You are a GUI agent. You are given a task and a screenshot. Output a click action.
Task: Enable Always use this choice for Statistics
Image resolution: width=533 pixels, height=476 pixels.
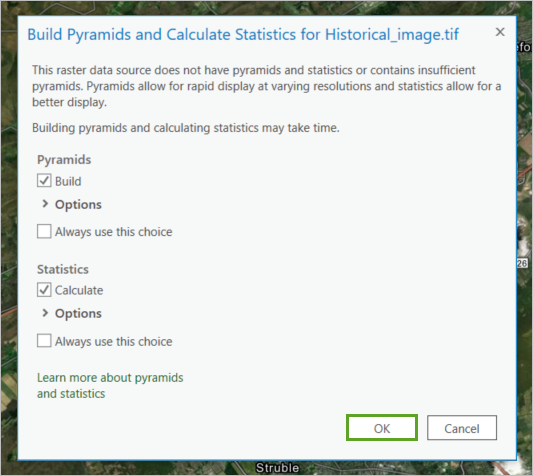point(44,341)
